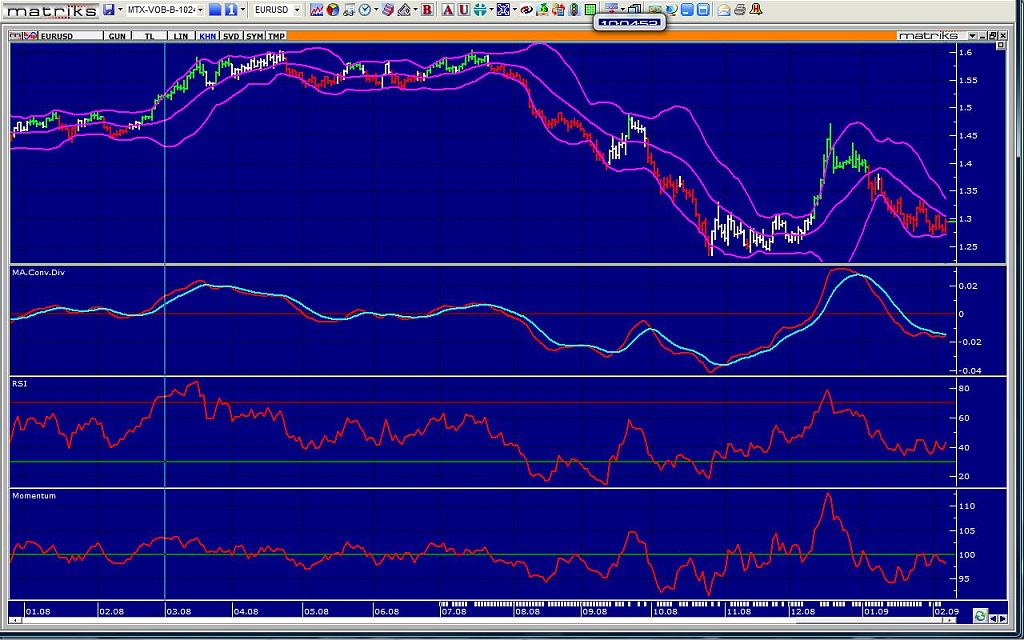Switch to the KHN tab
The height and width of the screenshot is (640, 1024).
pos(207,36)
